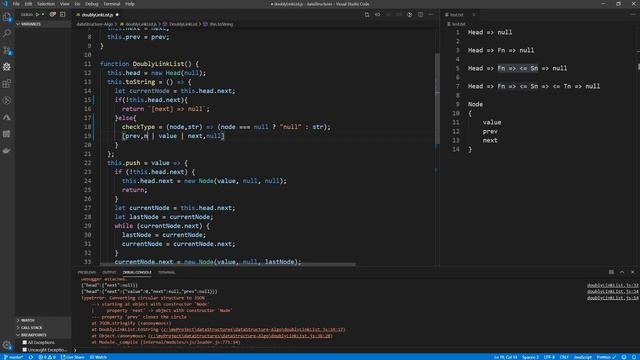Click this.toString breadcrumb item
This screenshot has width=640, height=360.
tap(221, 24)
